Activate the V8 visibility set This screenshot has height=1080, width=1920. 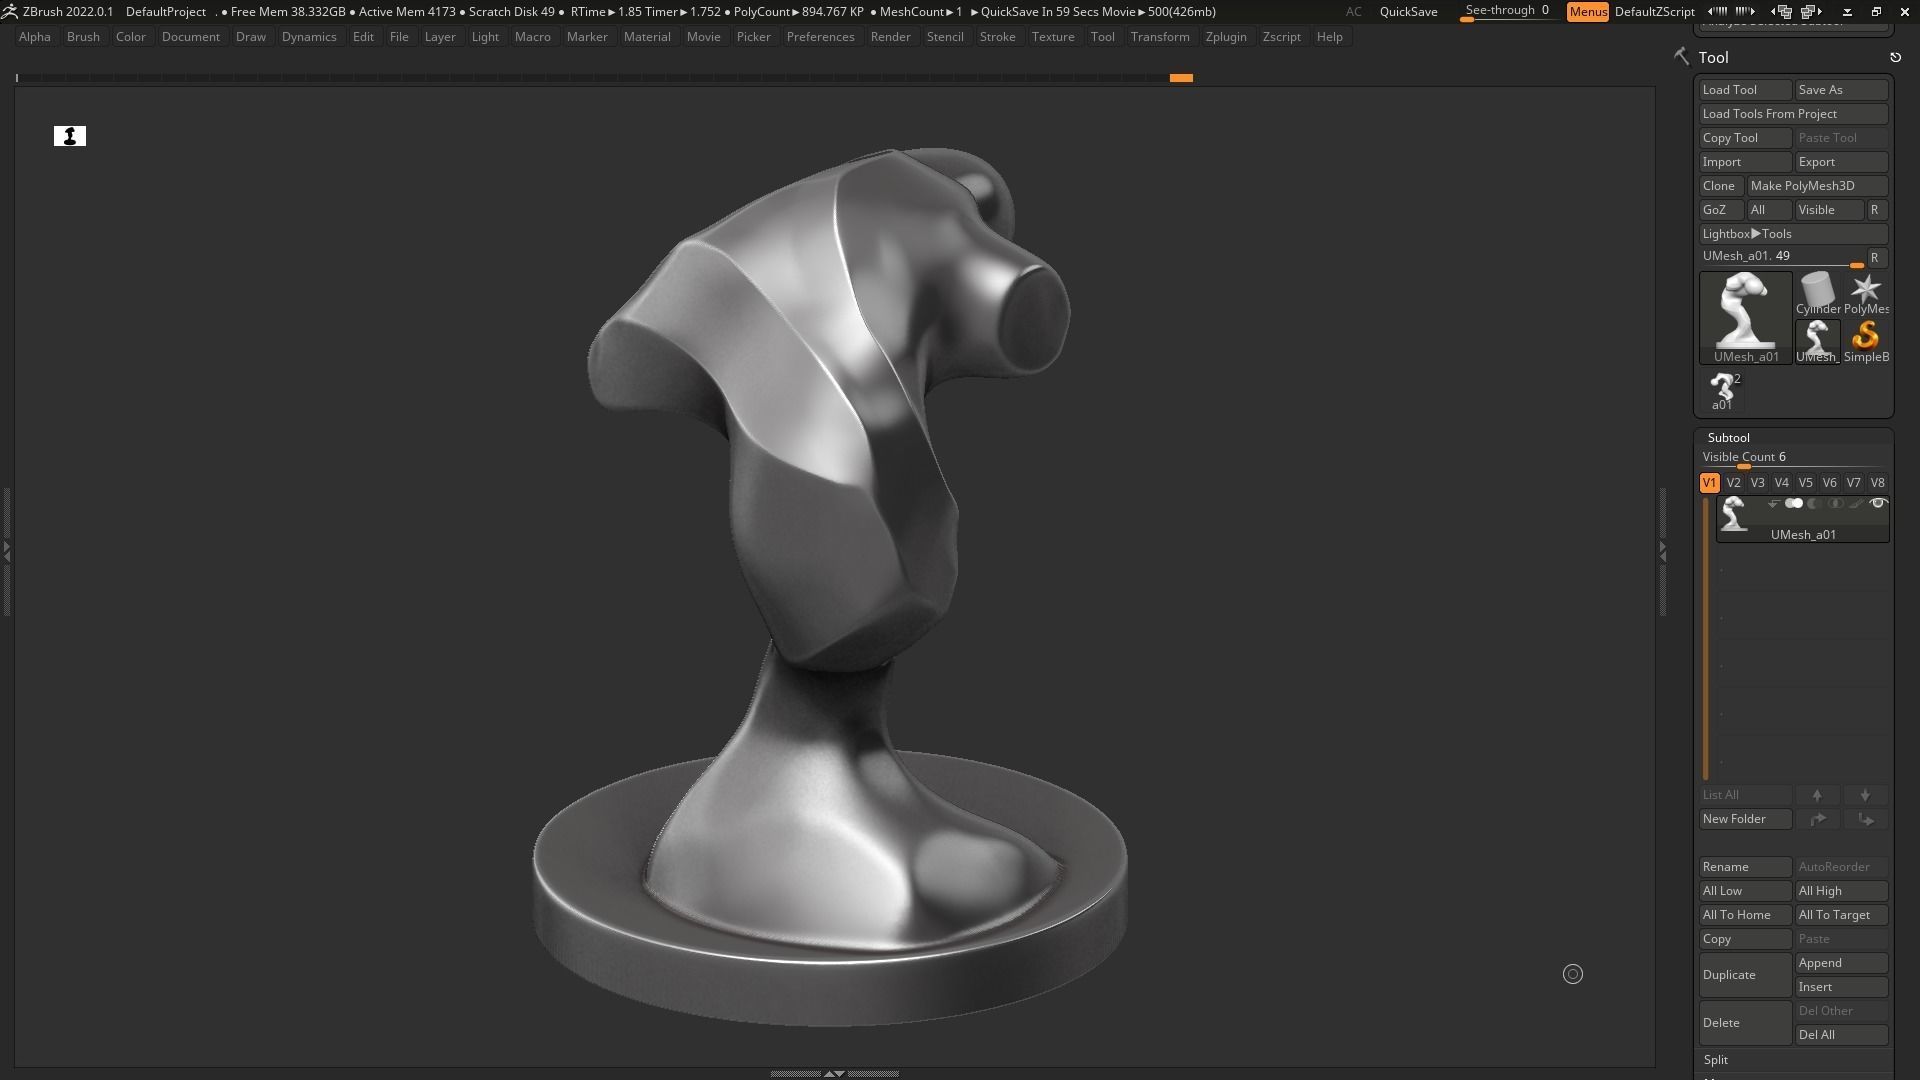point(1877,483)
